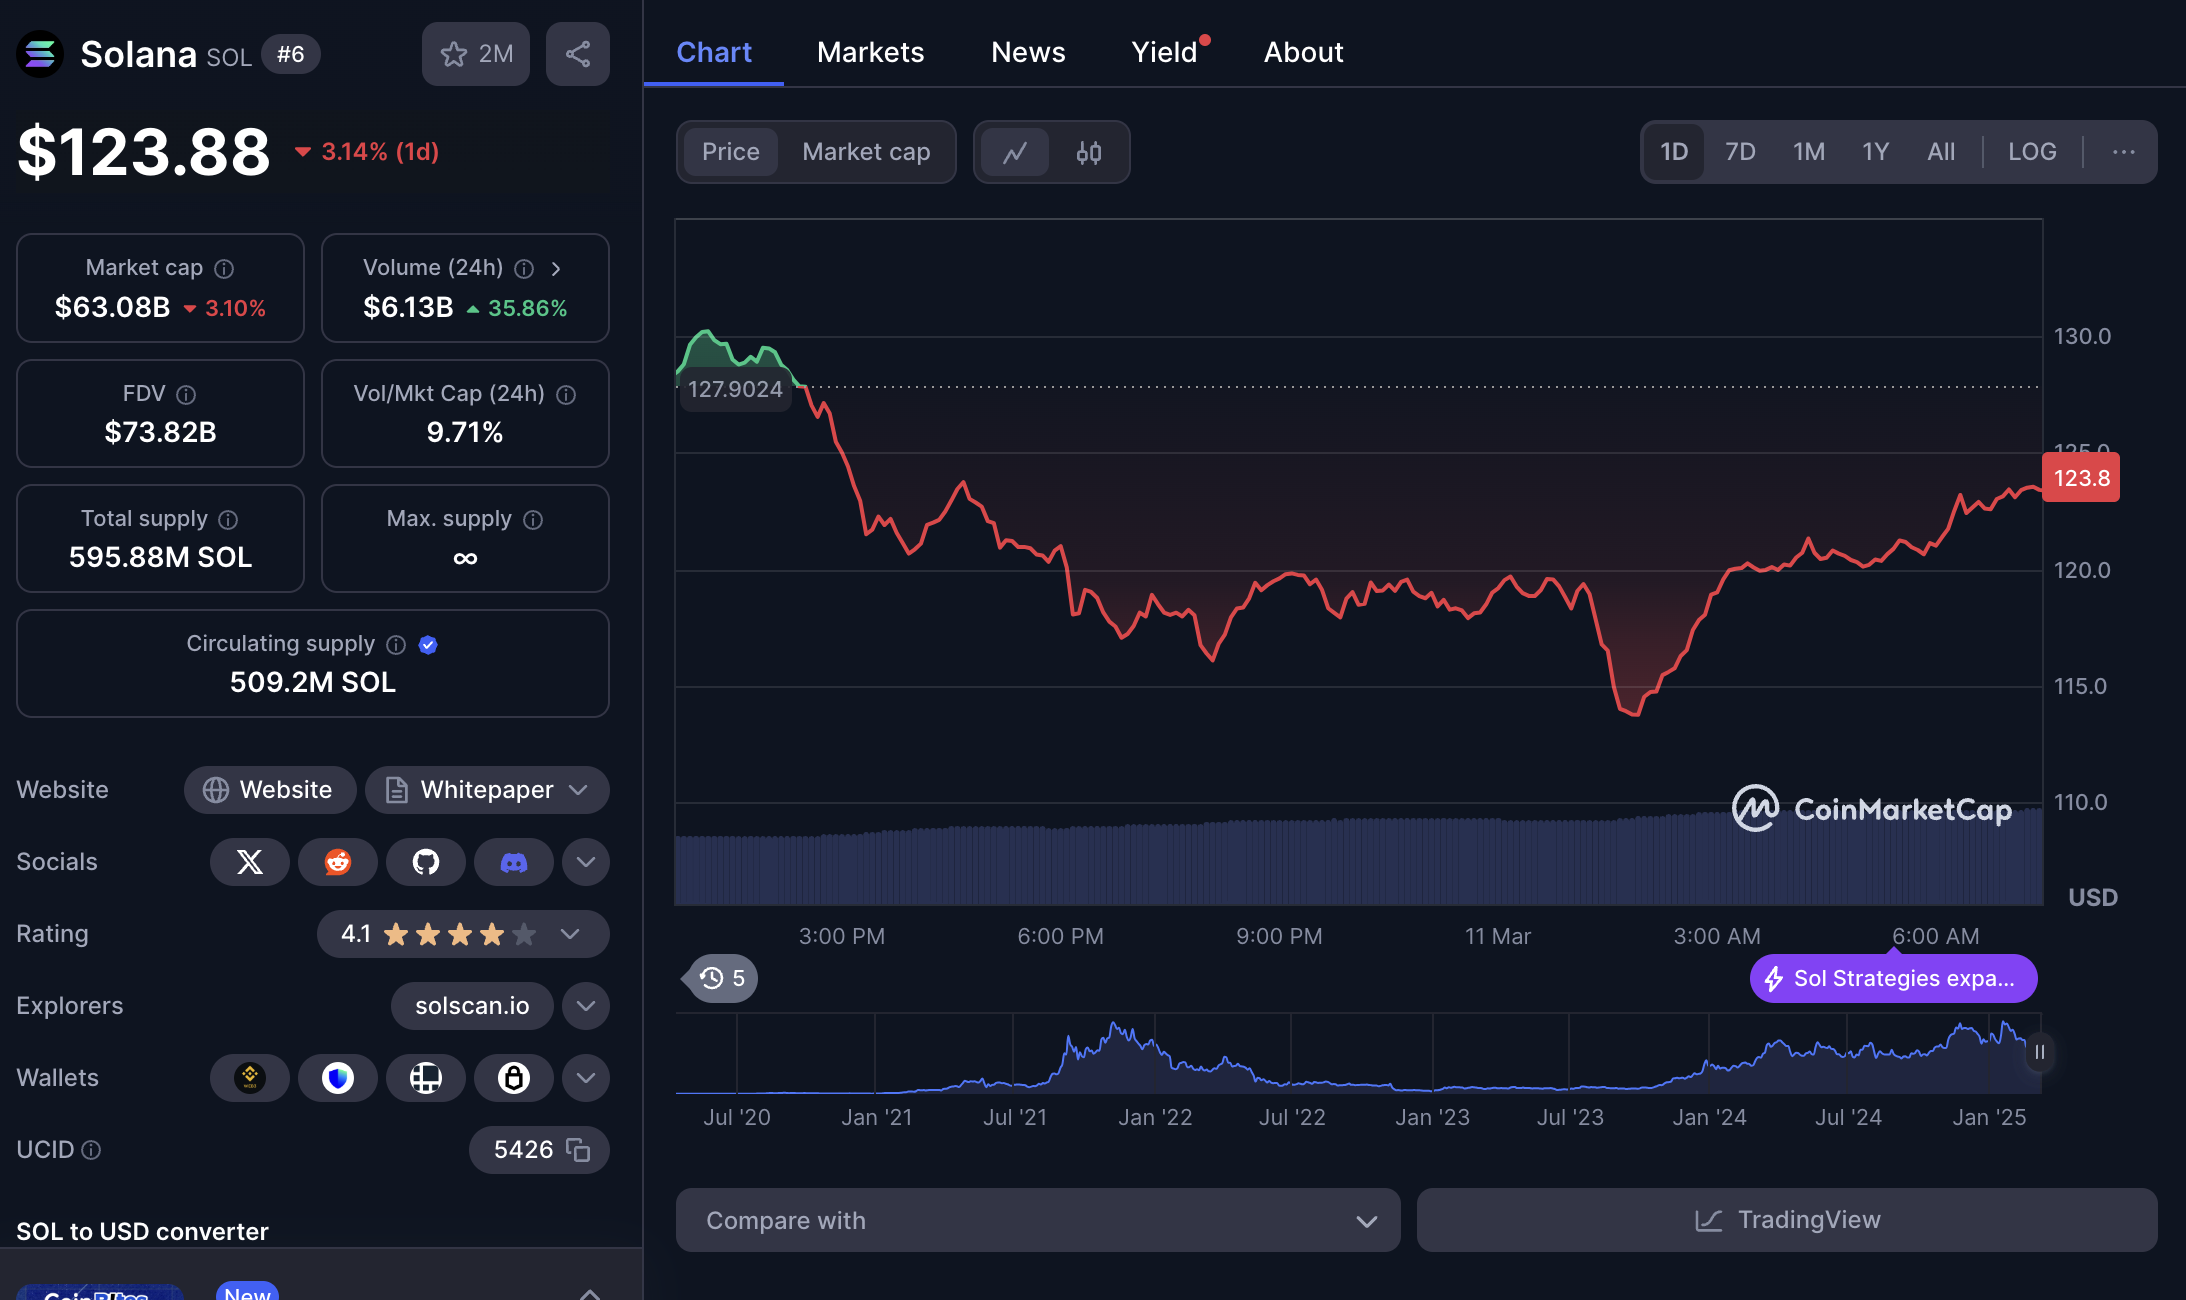Click the verified badge beside Circulating supply

pyautogui.click(x=428, y=645)
